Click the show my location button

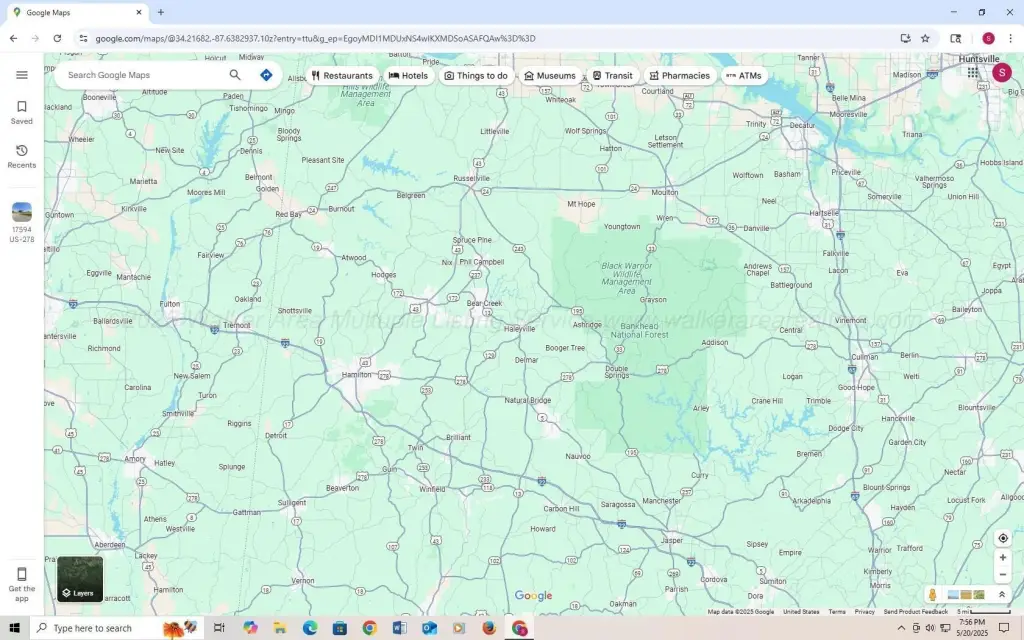pyautogui.click(x=1003, y=538)
